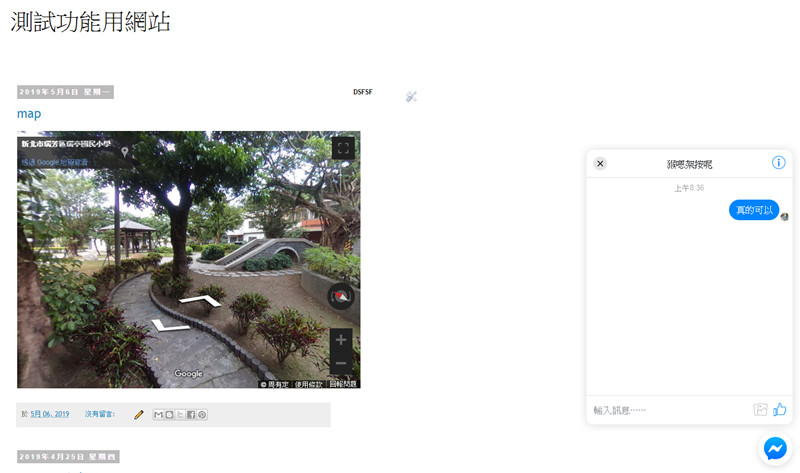Viewport: 800px width, 473px height.
Task: Attach an image in the chat box
Action: coord(760,409)
